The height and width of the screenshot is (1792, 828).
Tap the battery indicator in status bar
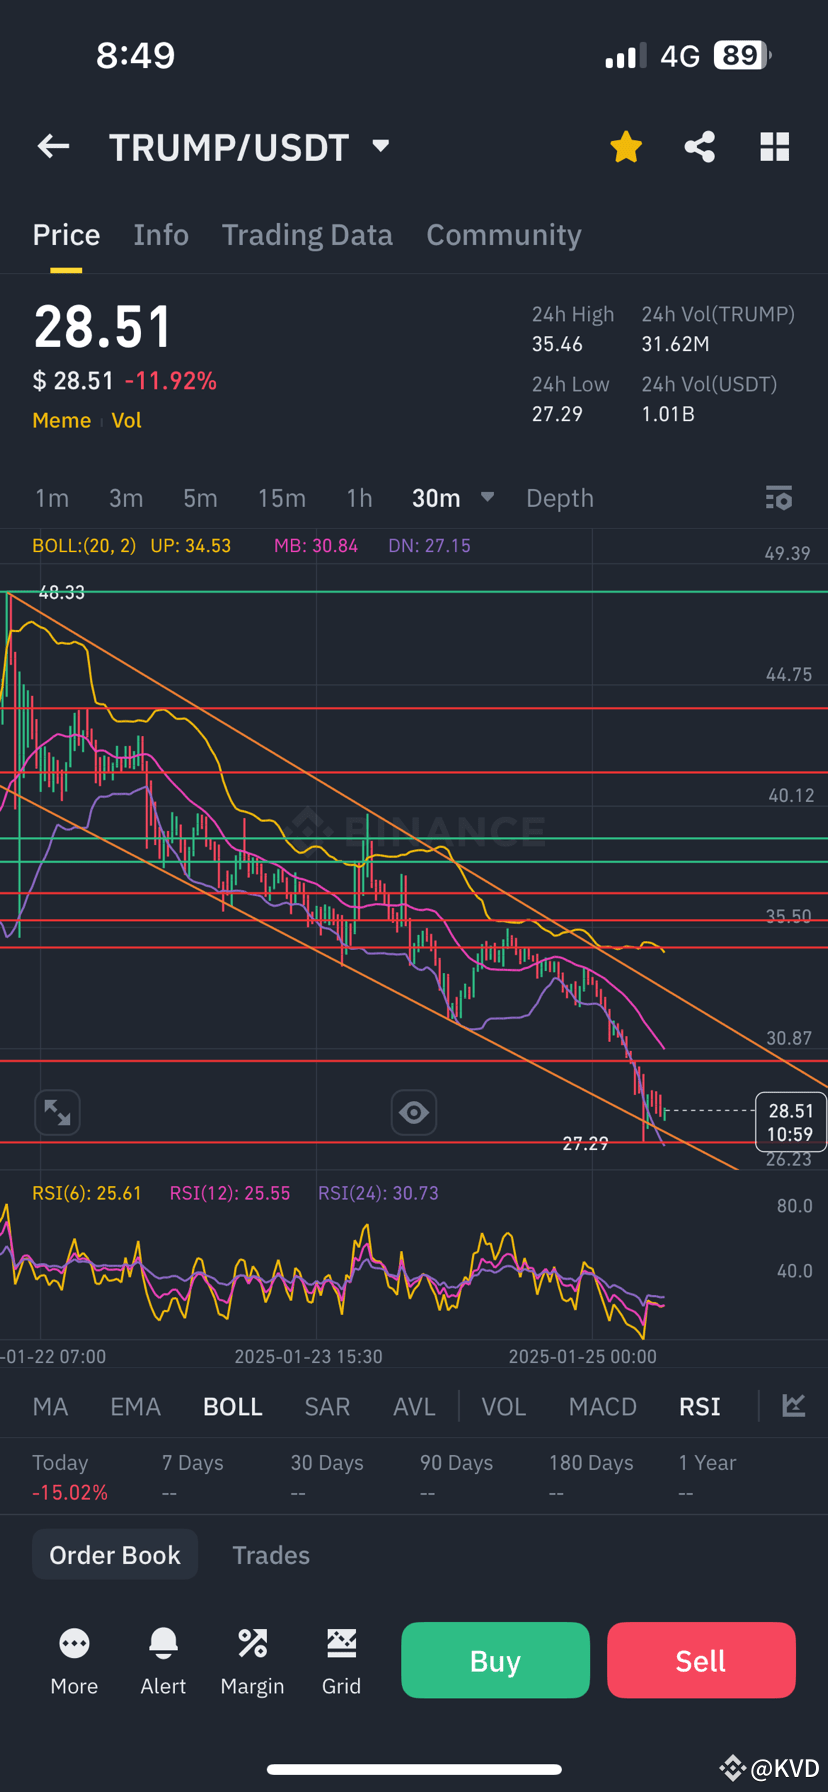click(x=742, y=55)
